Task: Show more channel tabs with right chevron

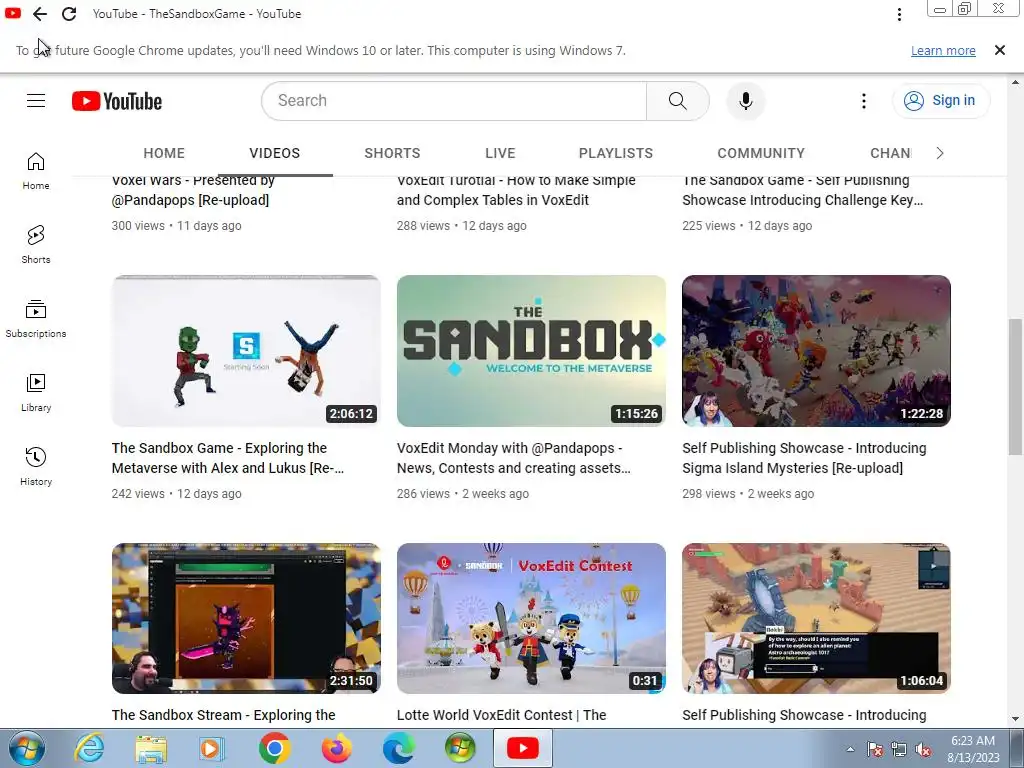Action: pyautogui.click(x=939, y=153)
